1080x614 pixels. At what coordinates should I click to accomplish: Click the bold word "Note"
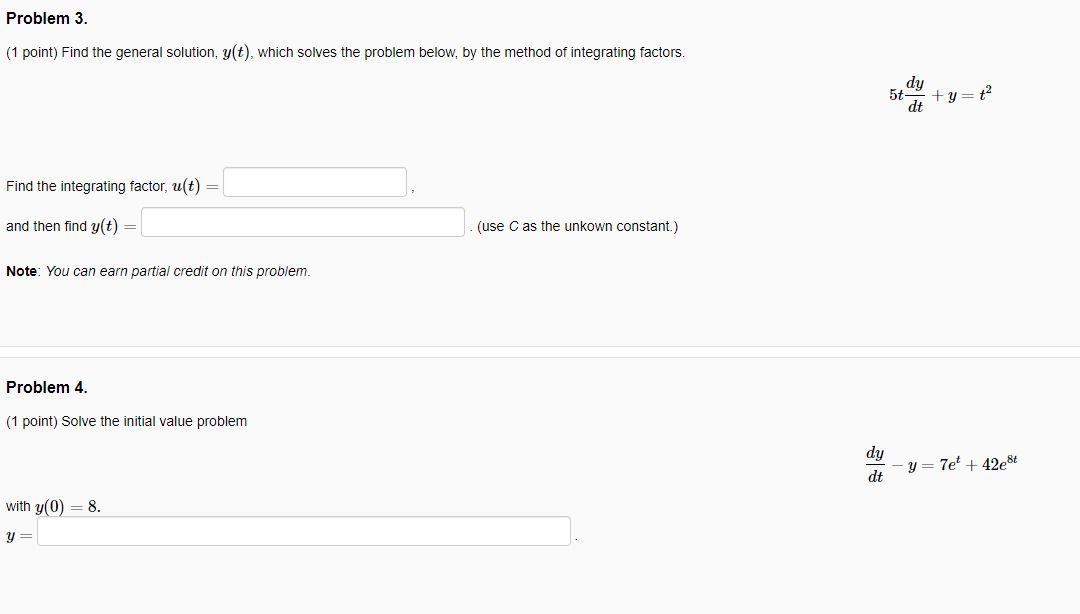[x=21, y=272]
